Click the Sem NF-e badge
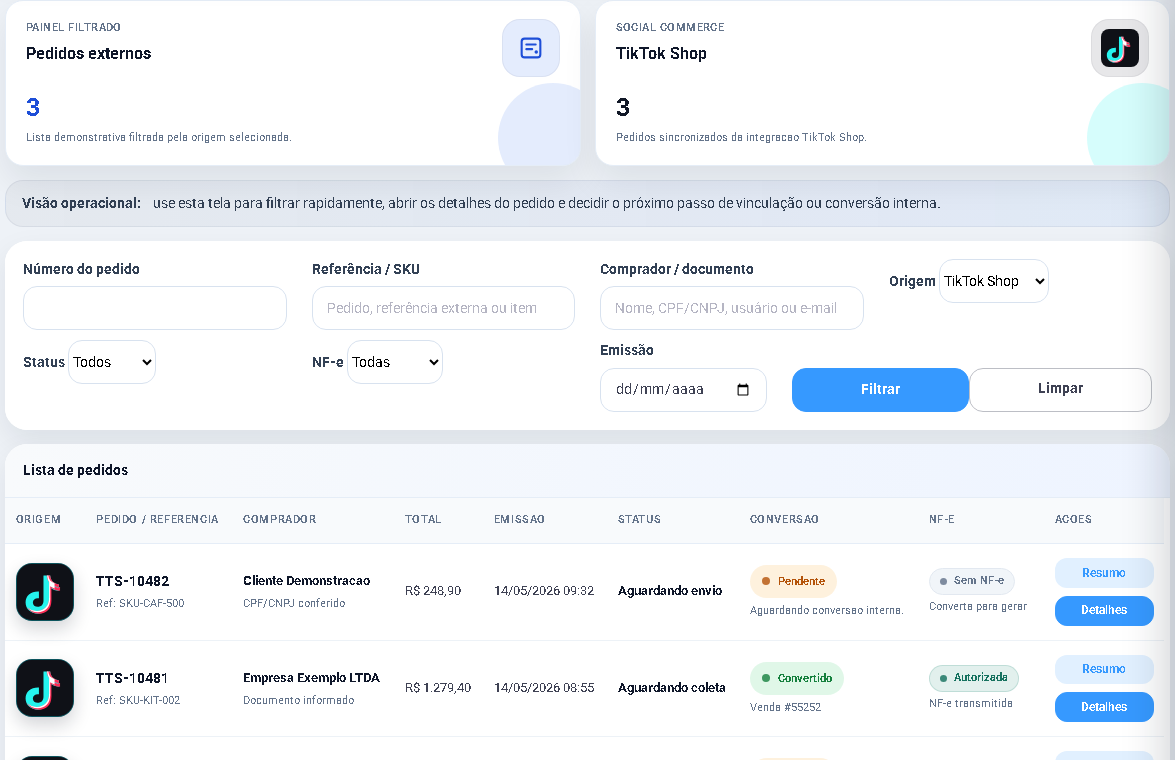 (972, 581)
